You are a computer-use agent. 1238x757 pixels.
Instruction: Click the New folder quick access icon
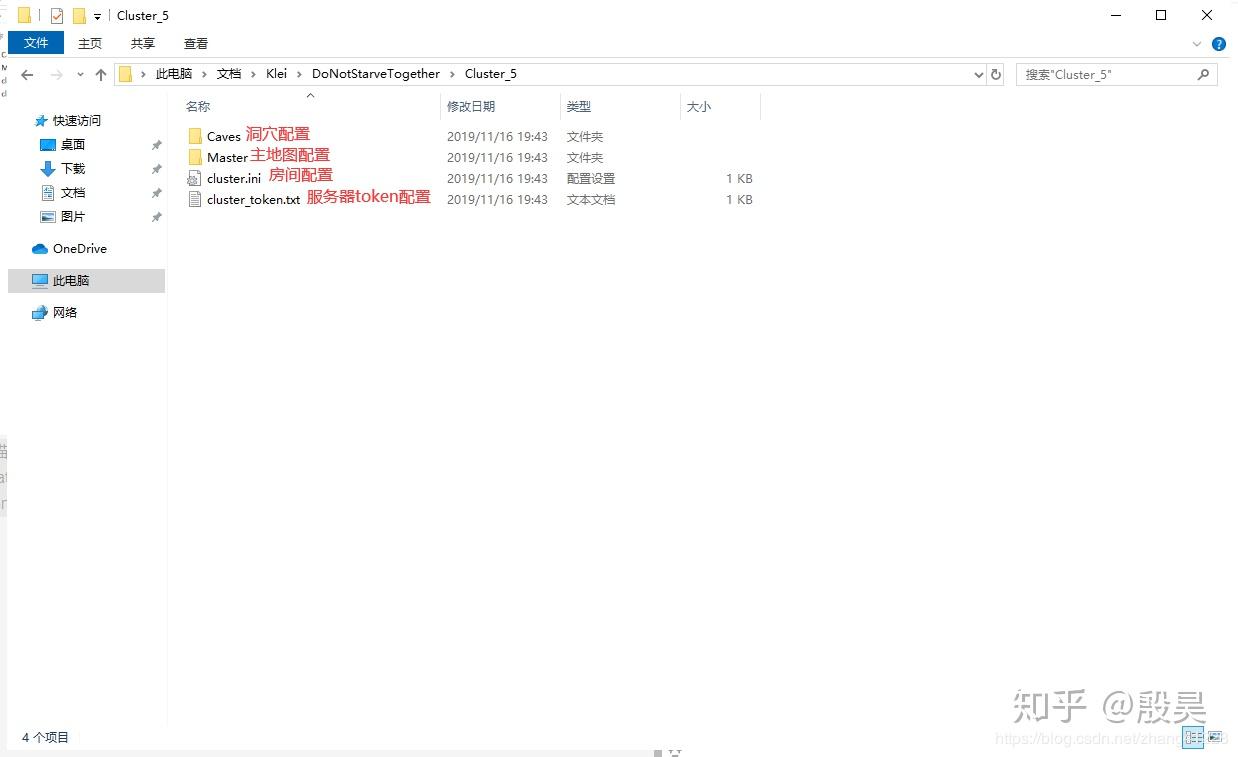coord(79,15)
